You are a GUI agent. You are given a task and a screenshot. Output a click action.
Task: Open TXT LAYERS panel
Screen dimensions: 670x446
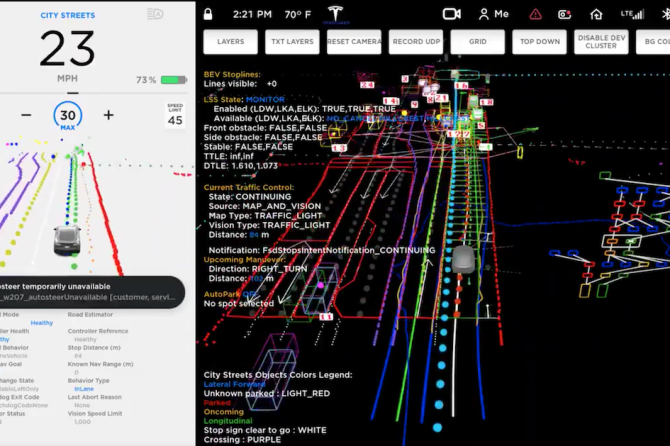click(292, 42)
